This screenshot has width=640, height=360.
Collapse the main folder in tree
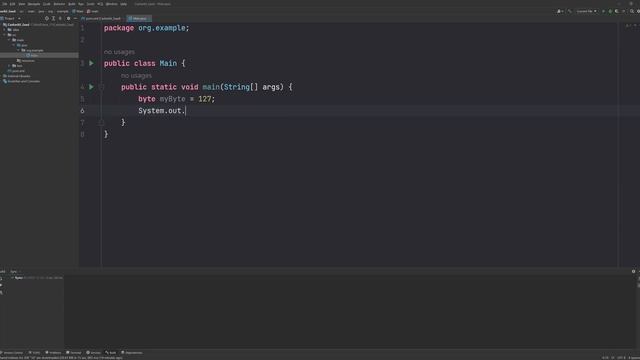point(9,40)
